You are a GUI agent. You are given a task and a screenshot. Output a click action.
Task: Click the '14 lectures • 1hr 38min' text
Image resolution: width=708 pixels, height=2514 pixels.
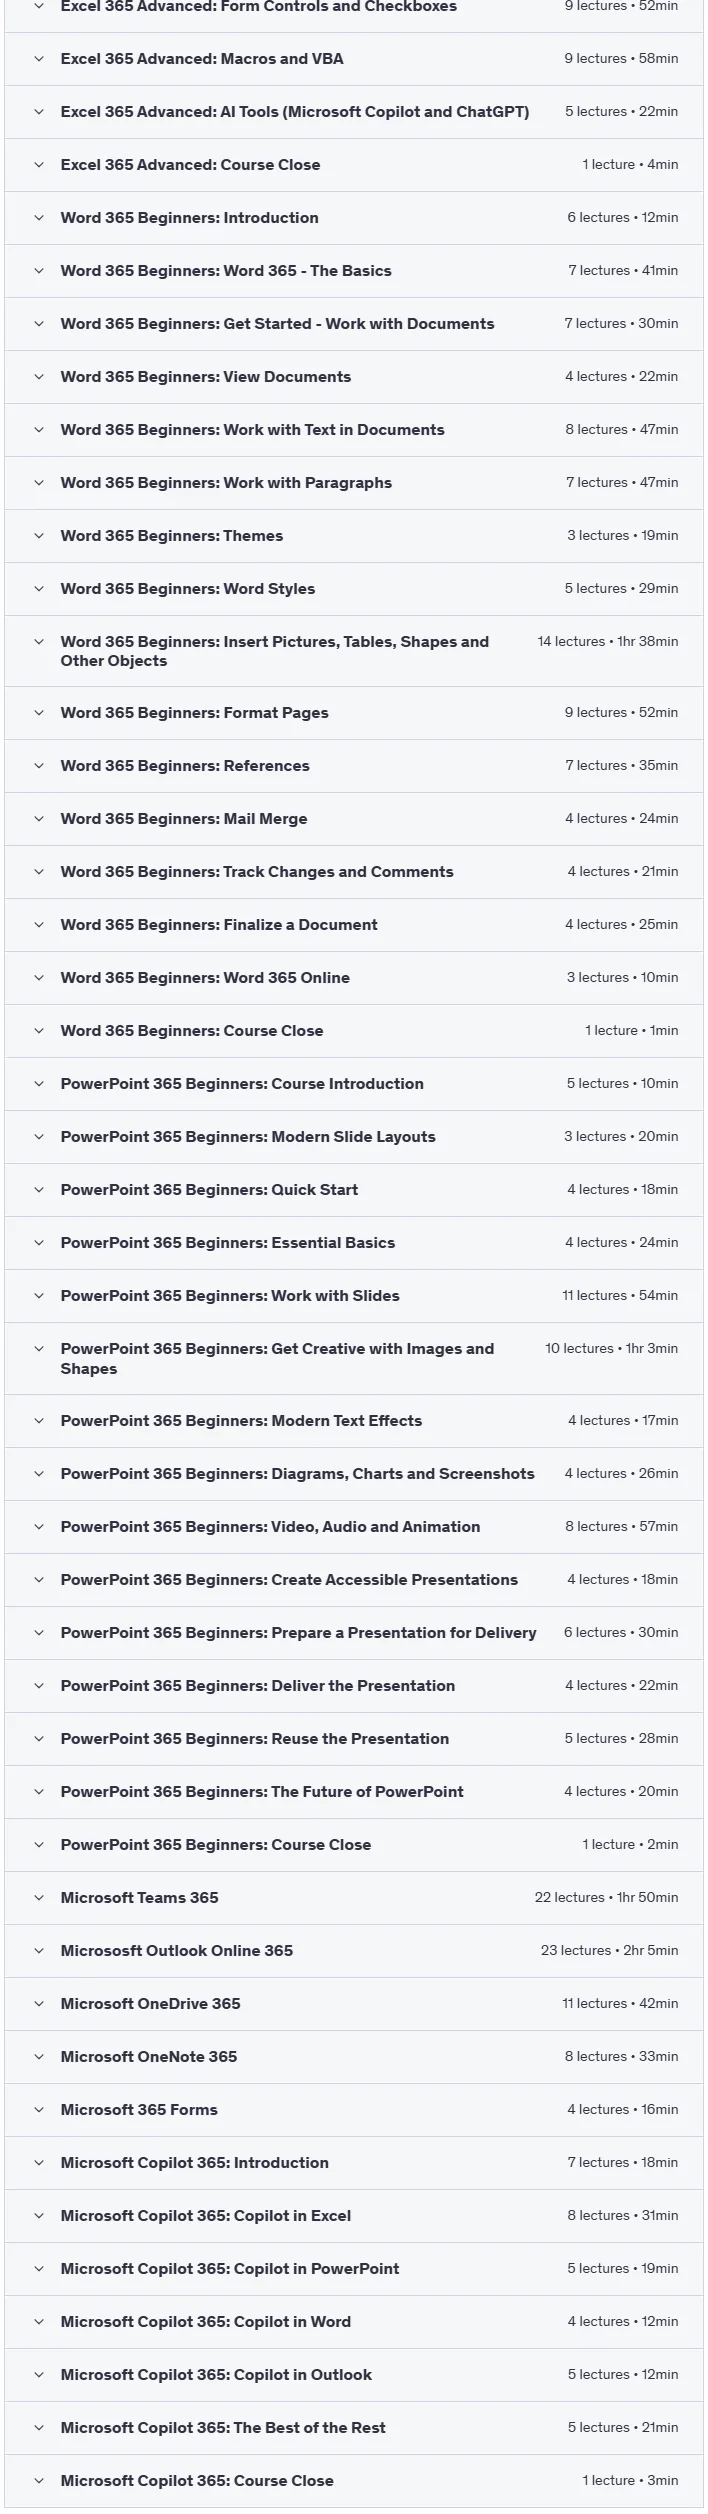(x=608, y=642)
